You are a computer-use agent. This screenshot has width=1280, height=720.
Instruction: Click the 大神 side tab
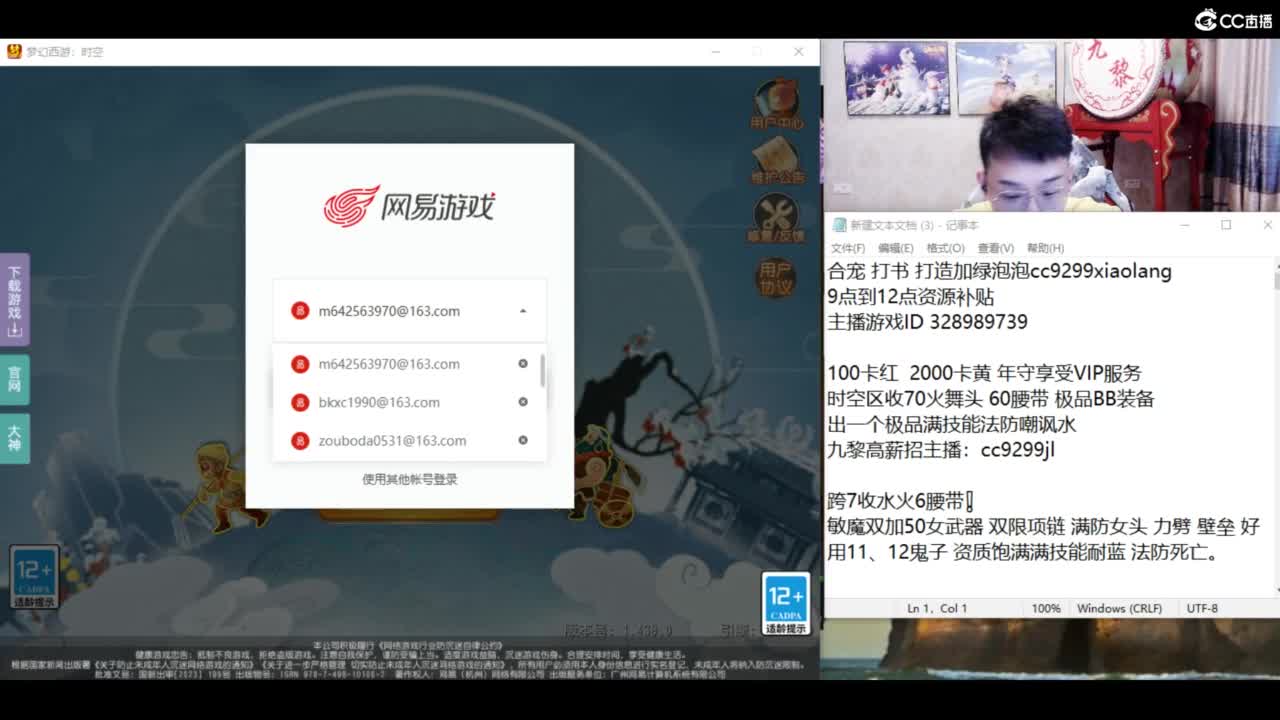pyautogui.click(x=14, y=438)
